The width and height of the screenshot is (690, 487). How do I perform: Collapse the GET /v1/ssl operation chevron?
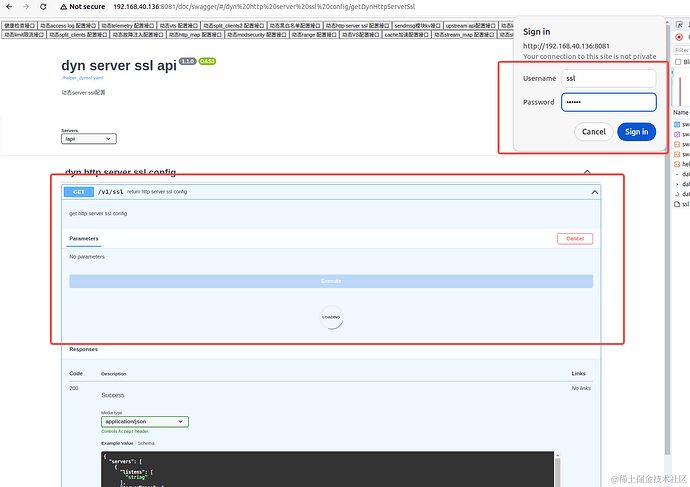[594, 191]
